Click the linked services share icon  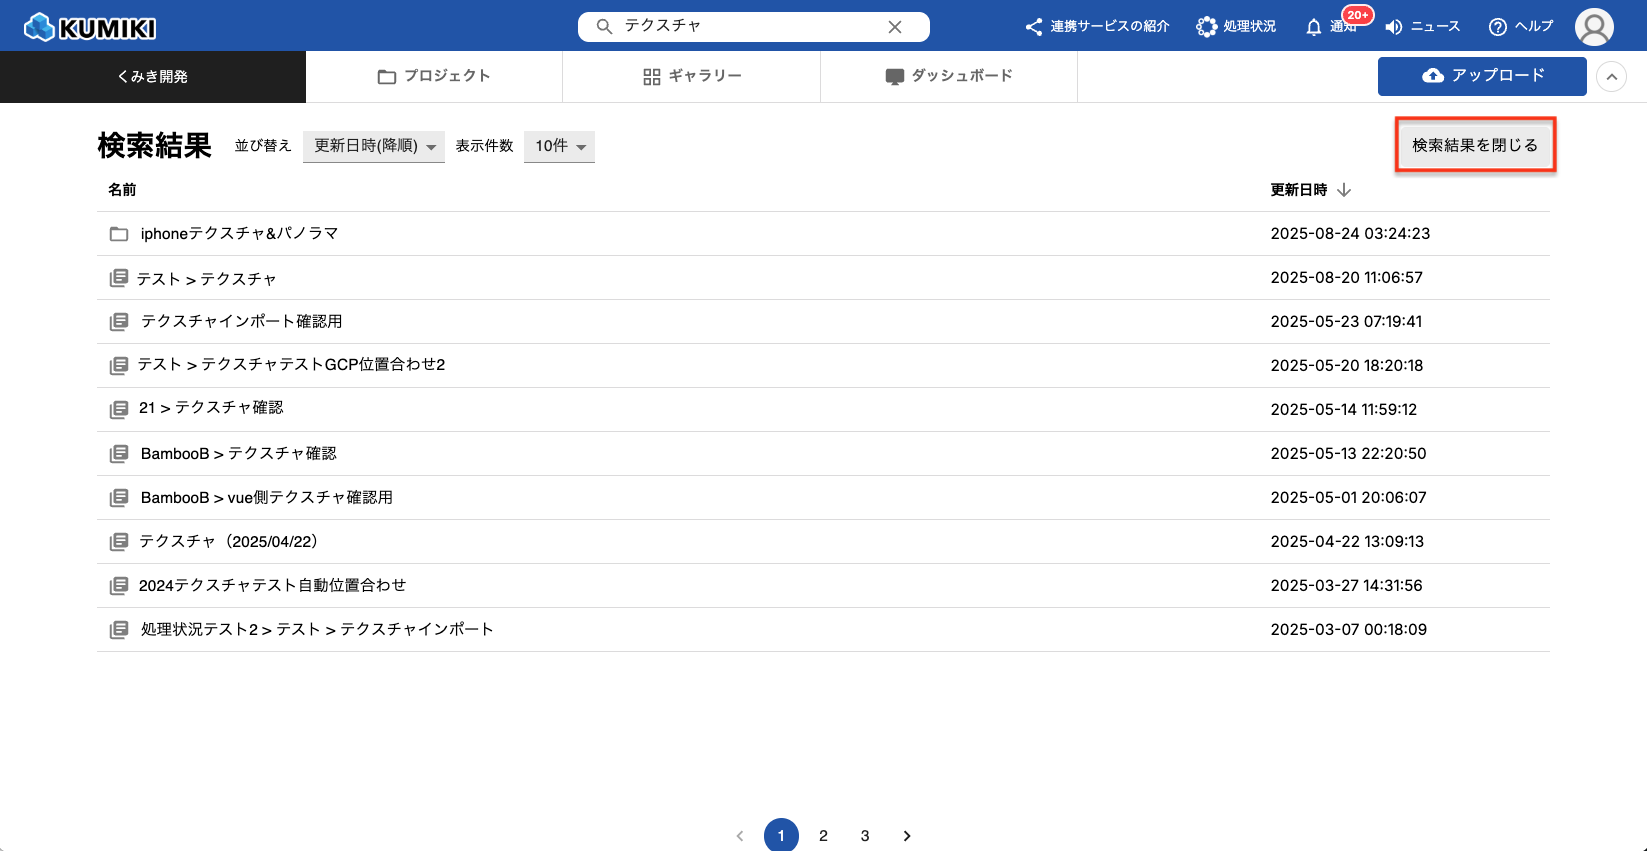(x=1034, y=27)
